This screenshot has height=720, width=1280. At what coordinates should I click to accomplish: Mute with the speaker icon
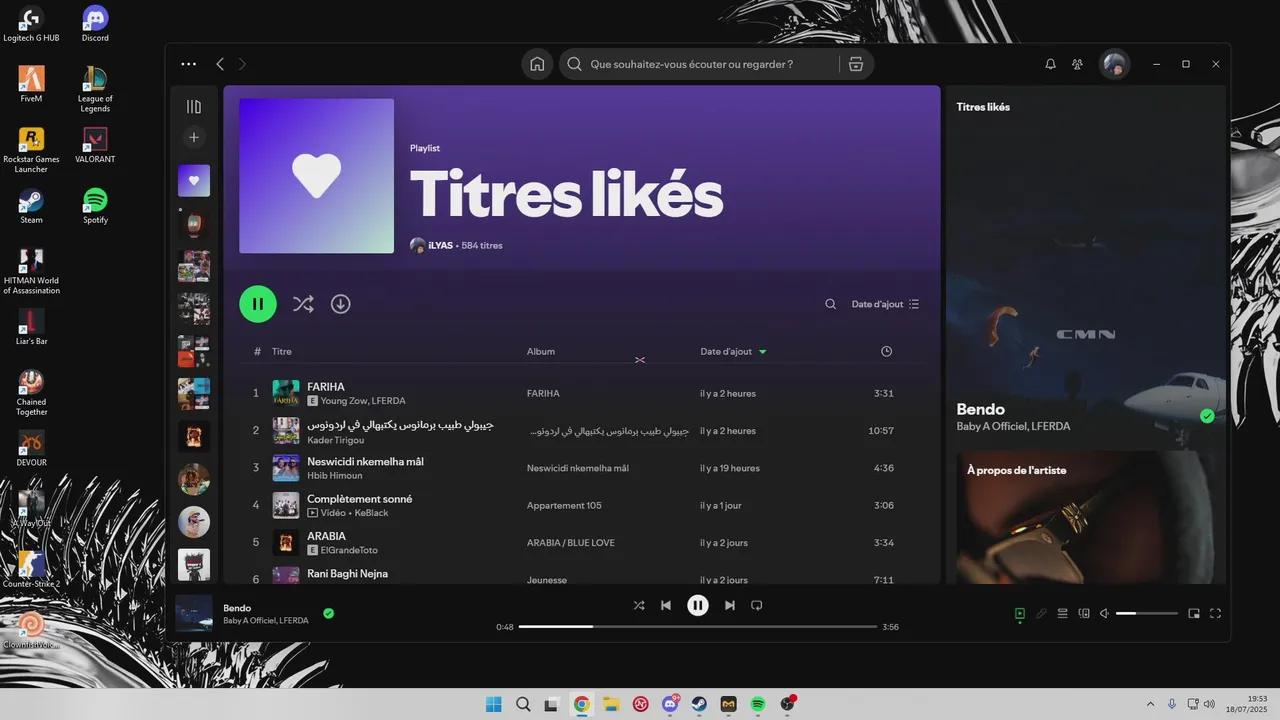(x=1105, y=613)
